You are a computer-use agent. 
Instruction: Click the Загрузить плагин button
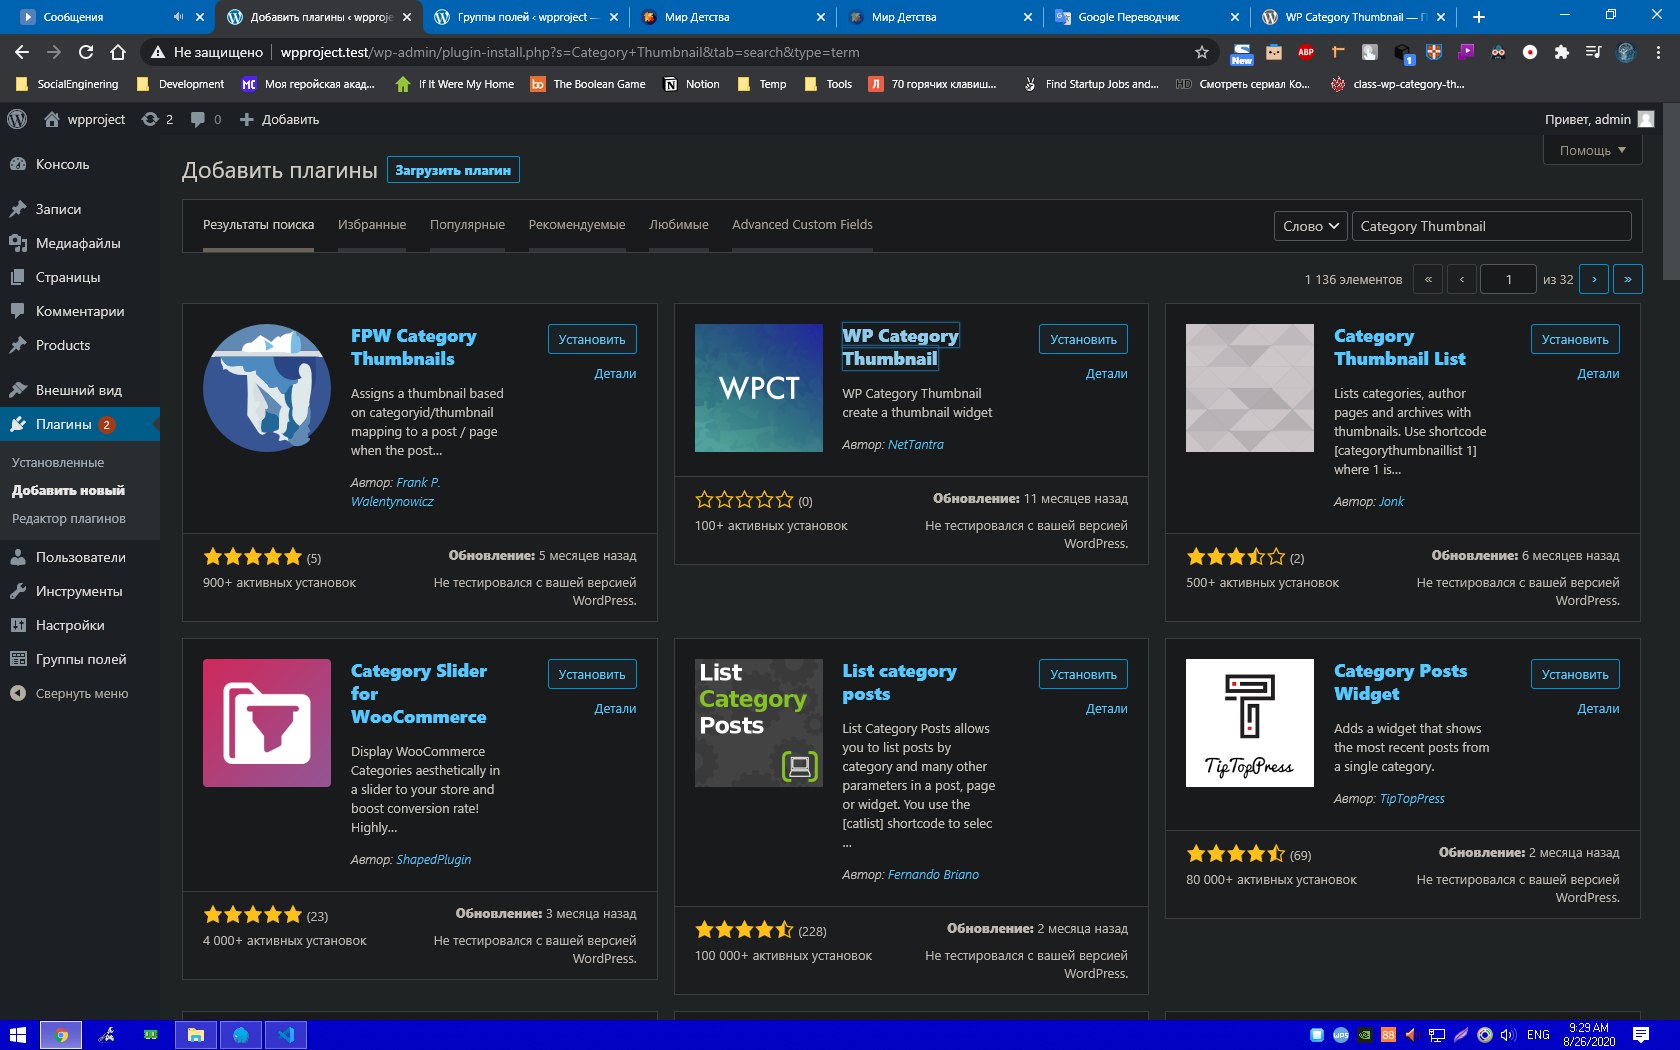point(453,170)
